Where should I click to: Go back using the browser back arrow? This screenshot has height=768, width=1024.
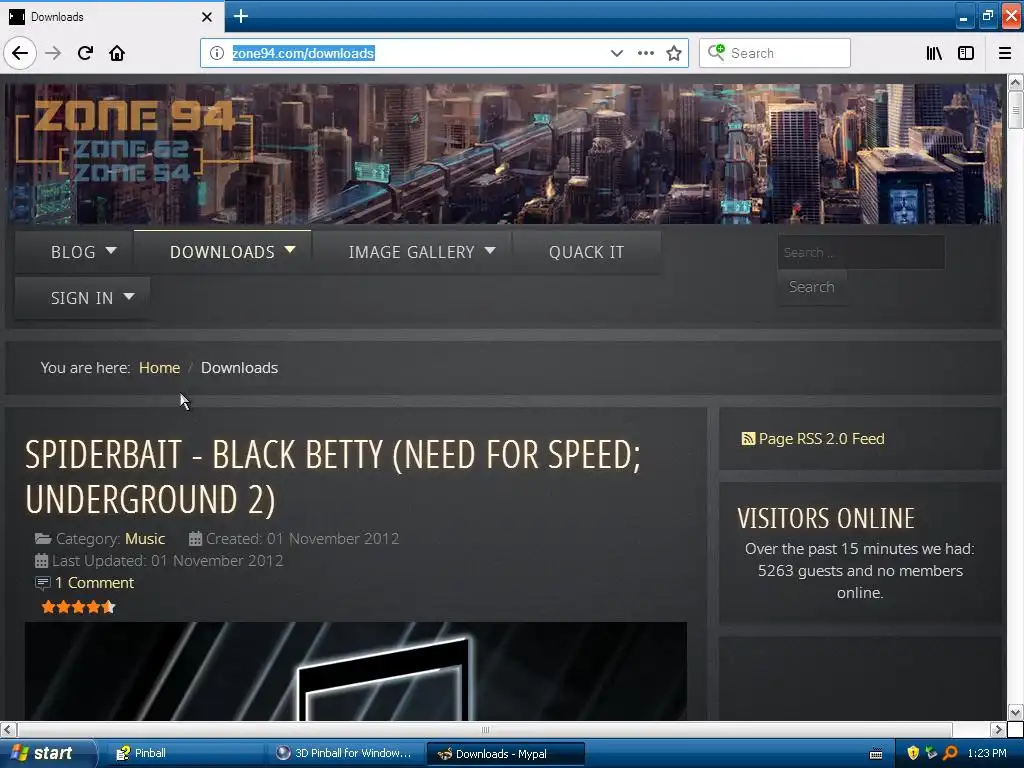20,53
